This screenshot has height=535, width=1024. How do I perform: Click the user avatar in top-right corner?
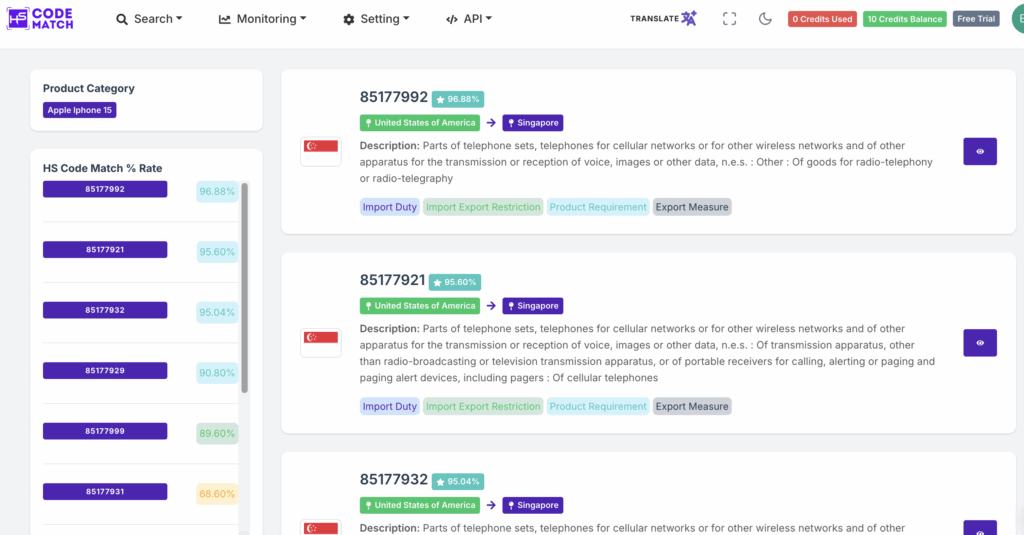[1016, 19]
